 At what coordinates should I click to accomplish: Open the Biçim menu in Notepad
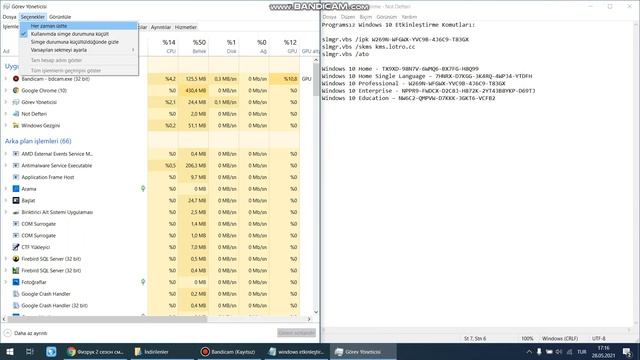point(366,17)
